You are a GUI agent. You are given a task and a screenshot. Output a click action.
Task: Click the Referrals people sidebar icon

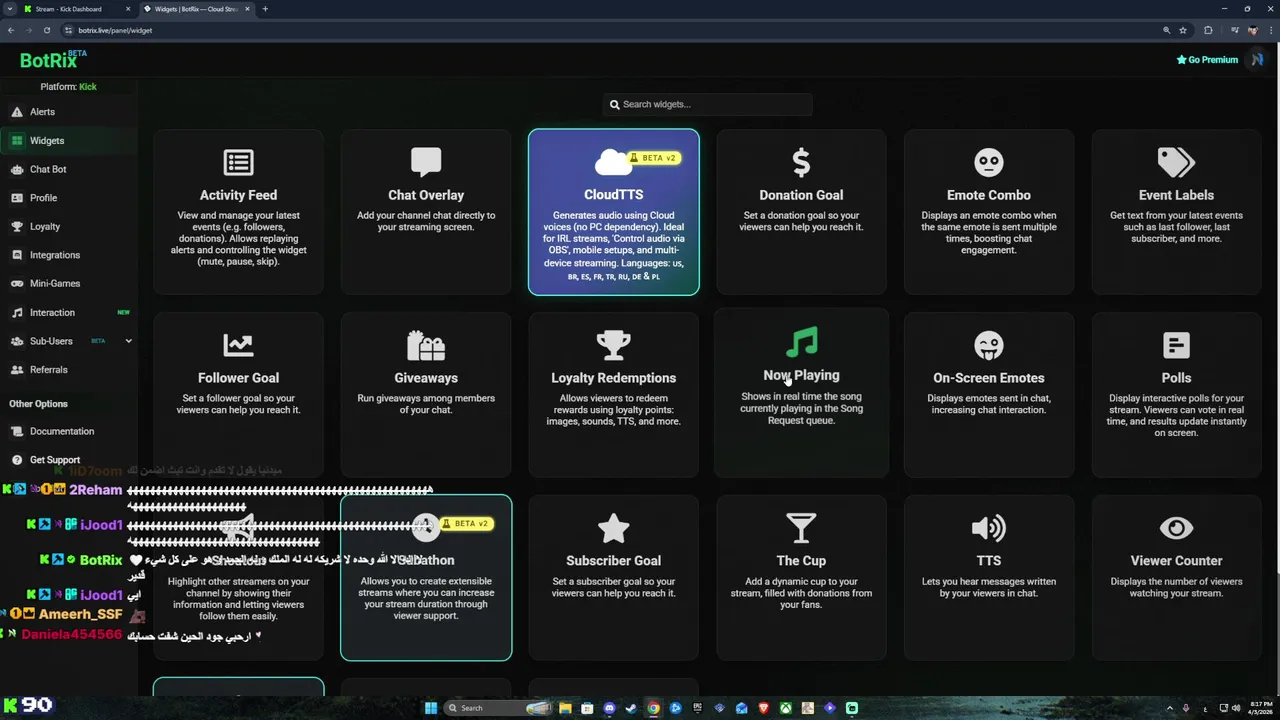point(17,369)
